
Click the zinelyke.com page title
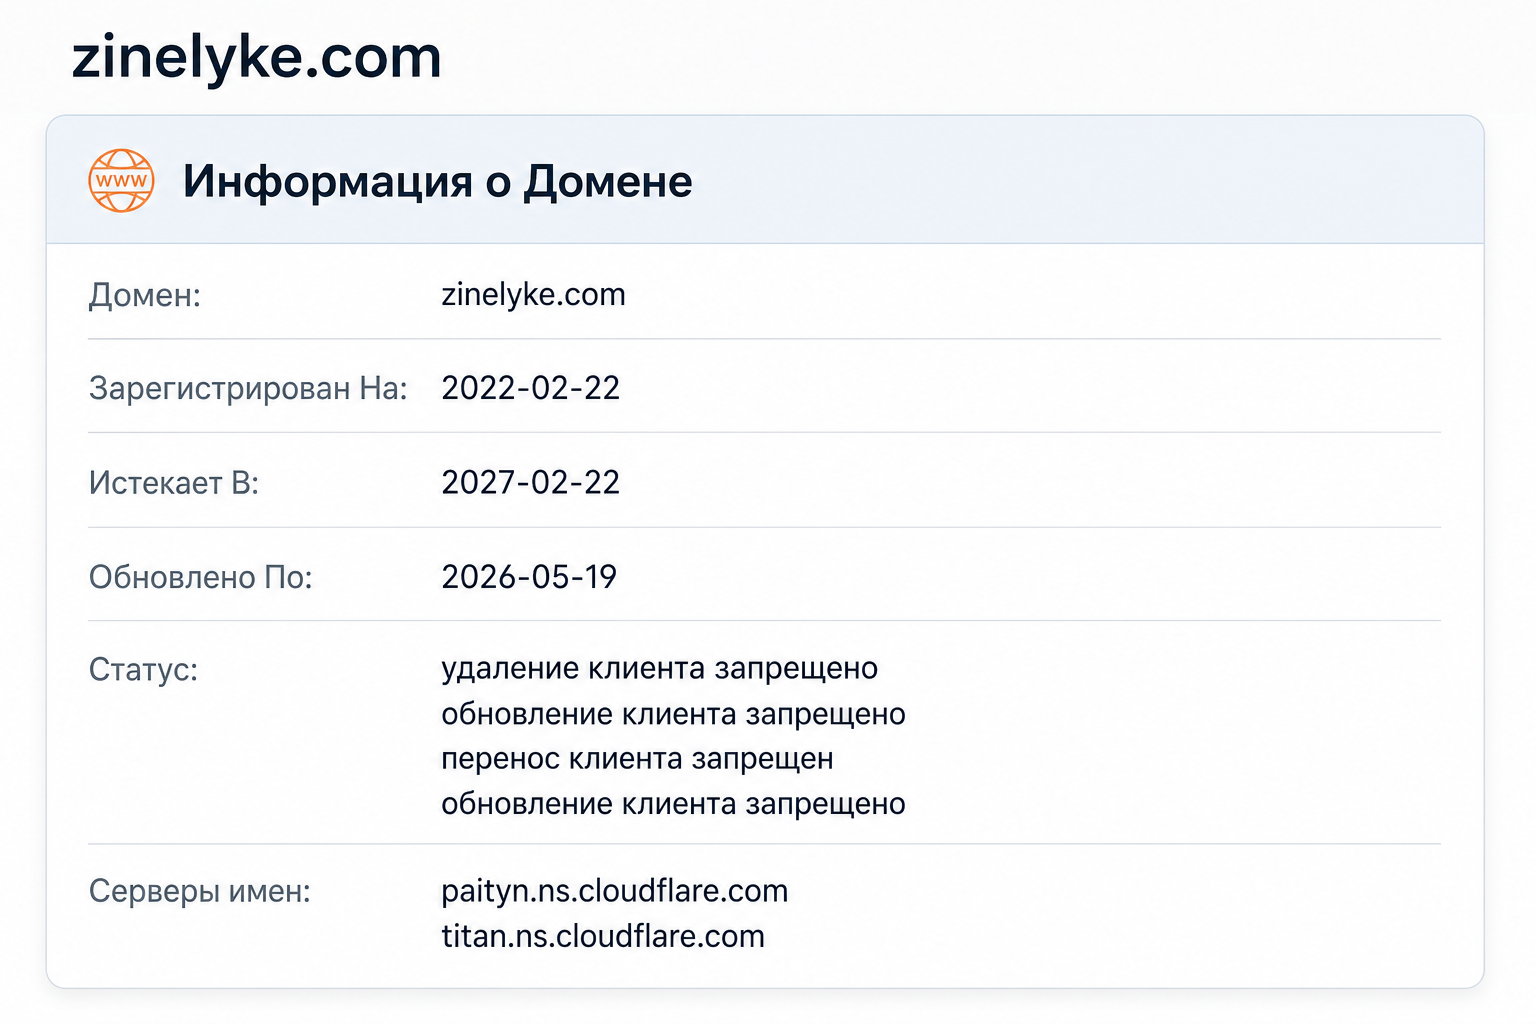[x=257, y=57]
